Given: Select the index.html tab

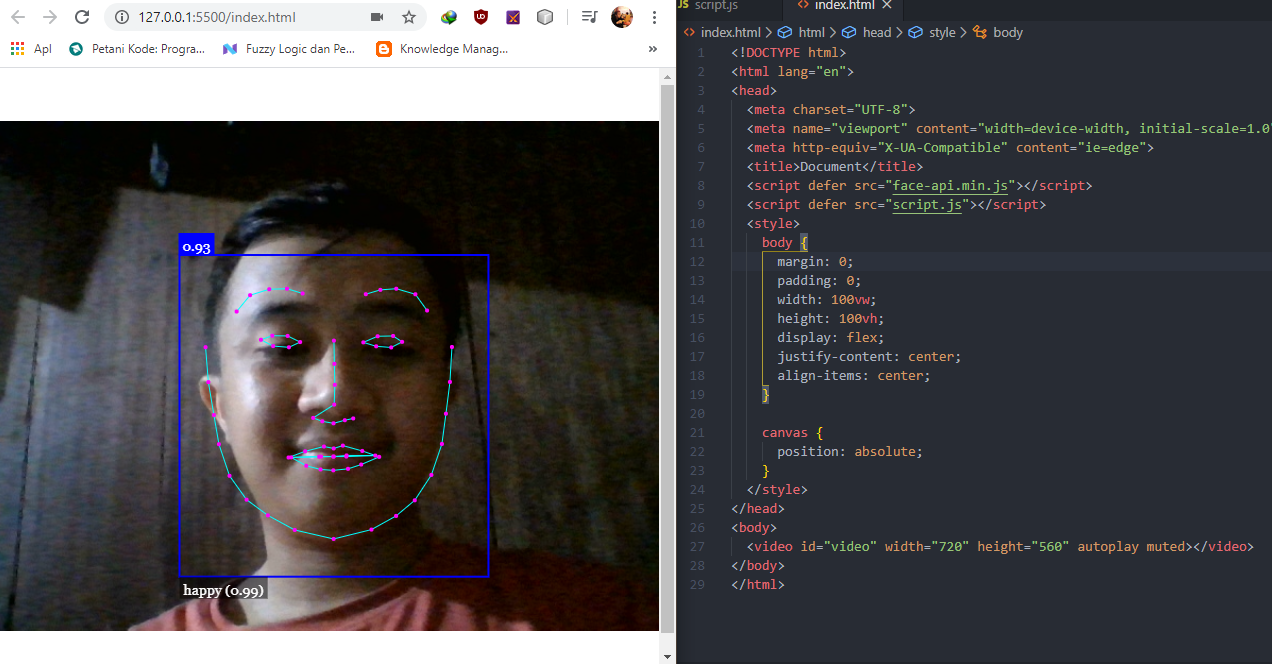Looking at the screenshot, I should click(840, 7).
